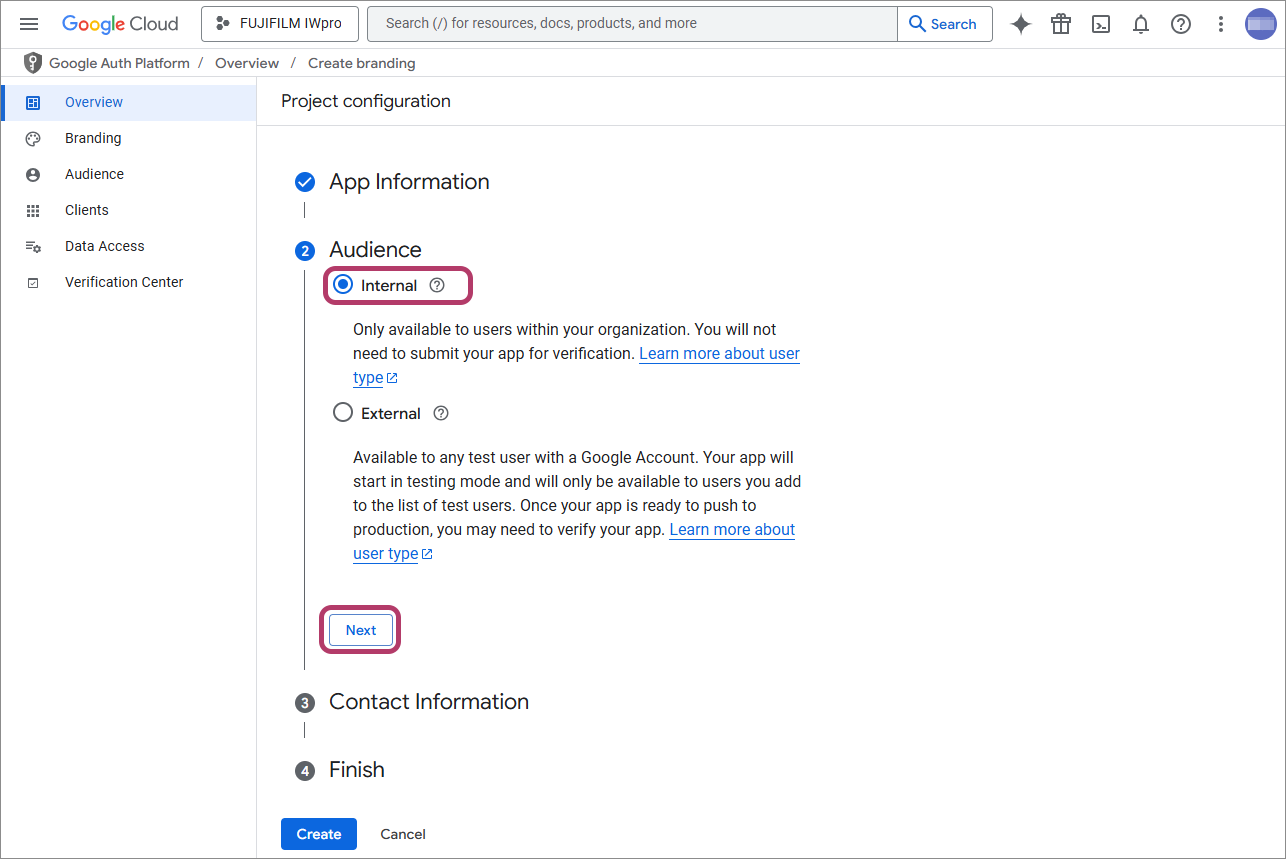The width and height of the screenshot is (1286, 859).
Task: Click the user account avatar
Action: point(1260,24)
